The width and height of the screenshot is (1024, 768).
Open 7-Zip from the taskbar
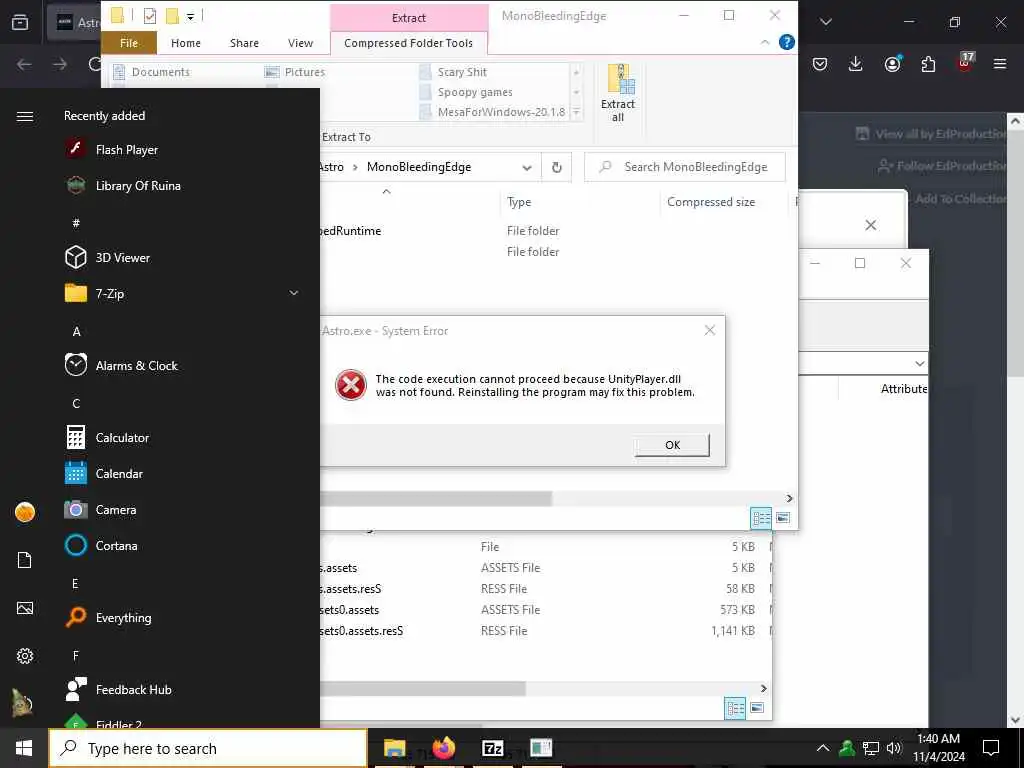[492, 748]
